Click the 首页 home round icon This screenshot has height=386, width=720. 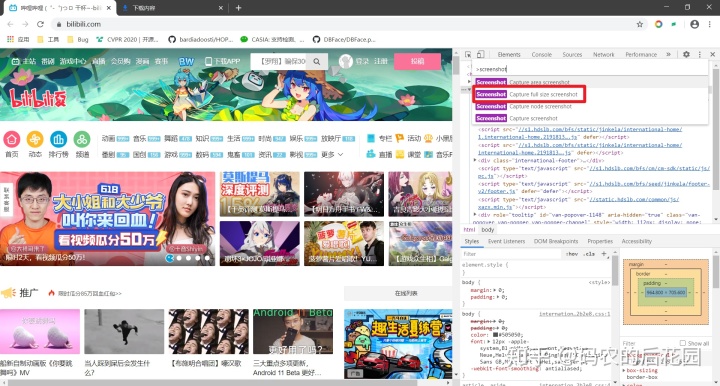click(11, 139)
